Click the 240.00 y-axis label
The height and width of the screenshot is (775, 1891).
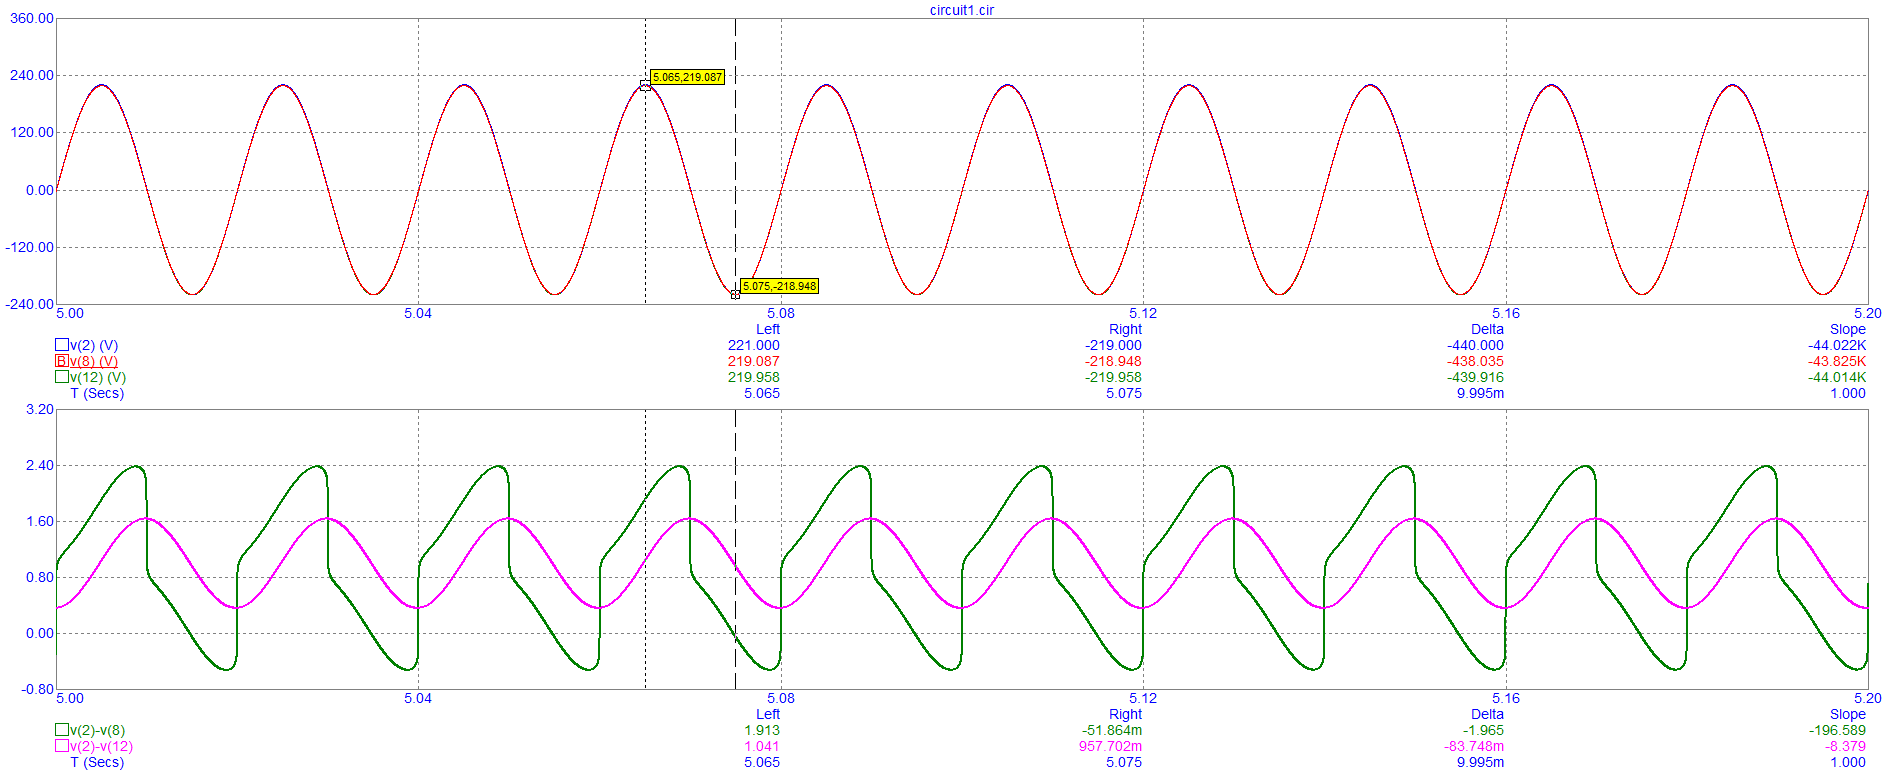tap(32, 75)
